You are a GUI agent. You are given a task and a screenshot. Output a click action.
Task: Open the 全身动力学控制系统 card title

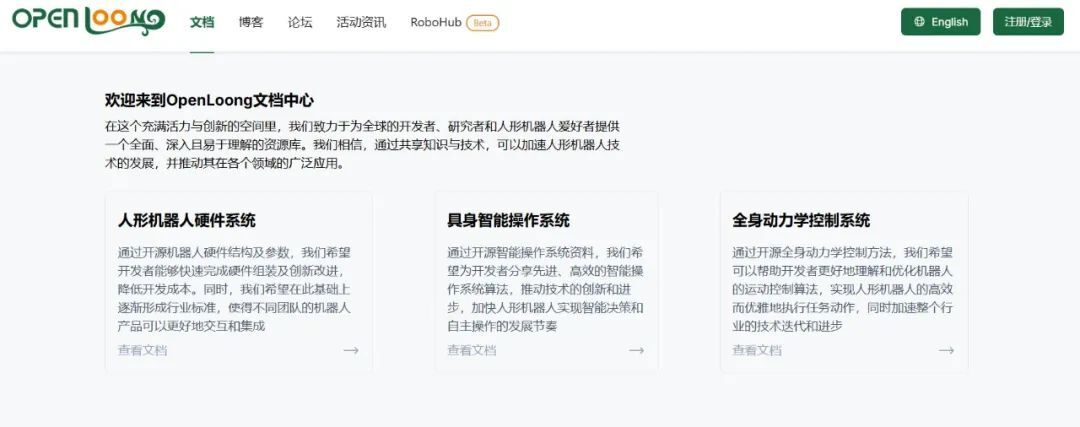[801, 220]
